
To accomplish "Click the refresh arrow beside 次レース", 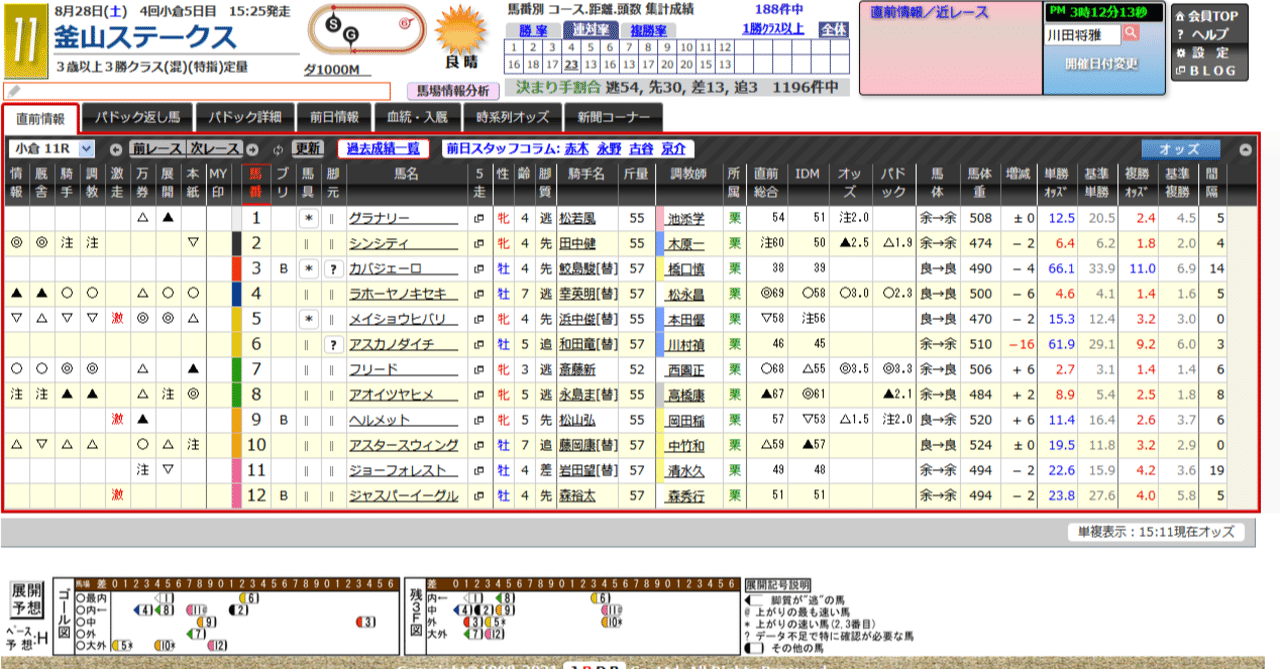I will coord(278,150).
